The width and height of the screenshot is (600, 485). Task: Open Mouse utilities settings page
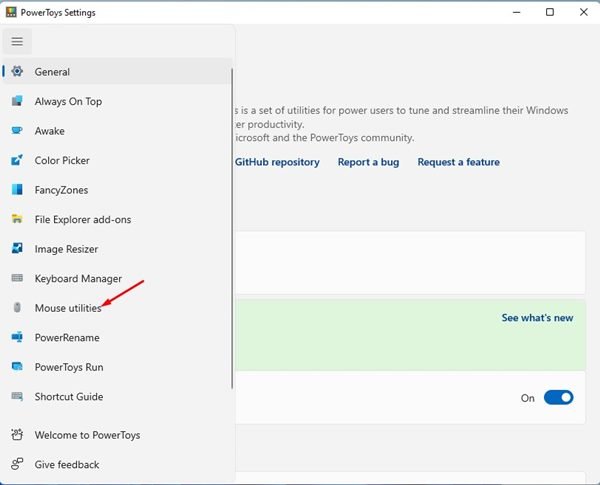point(68,308)
